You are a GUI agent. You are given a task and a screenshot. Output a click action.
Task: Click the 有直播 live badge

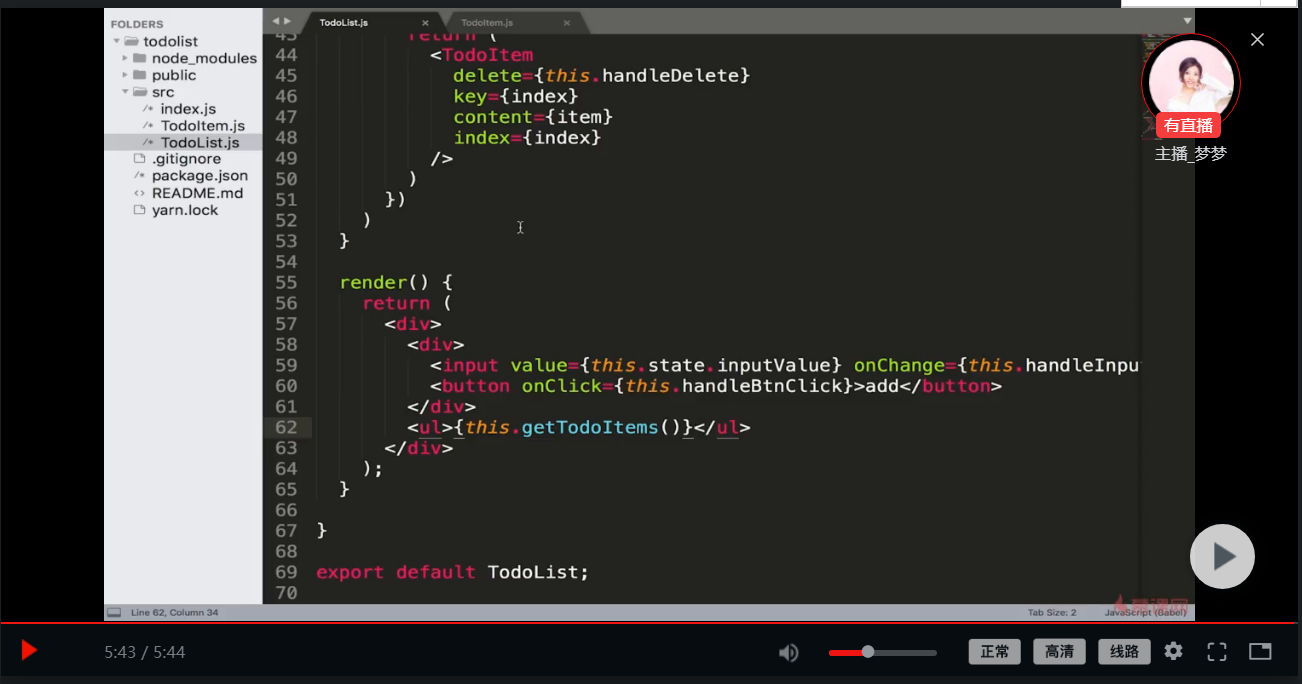(1190, 124)
